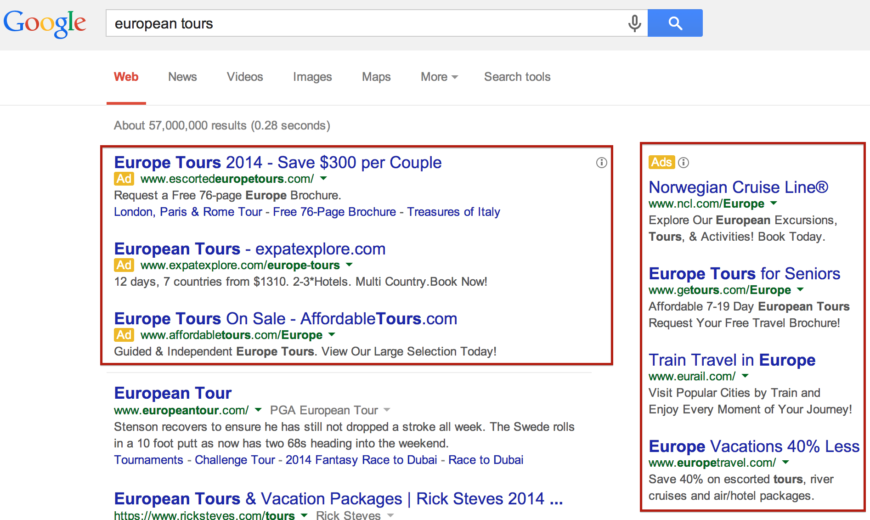The width and height of the screenshot is (870, 520).
Task: Open info icon next to Ads label
Action: 684,163
